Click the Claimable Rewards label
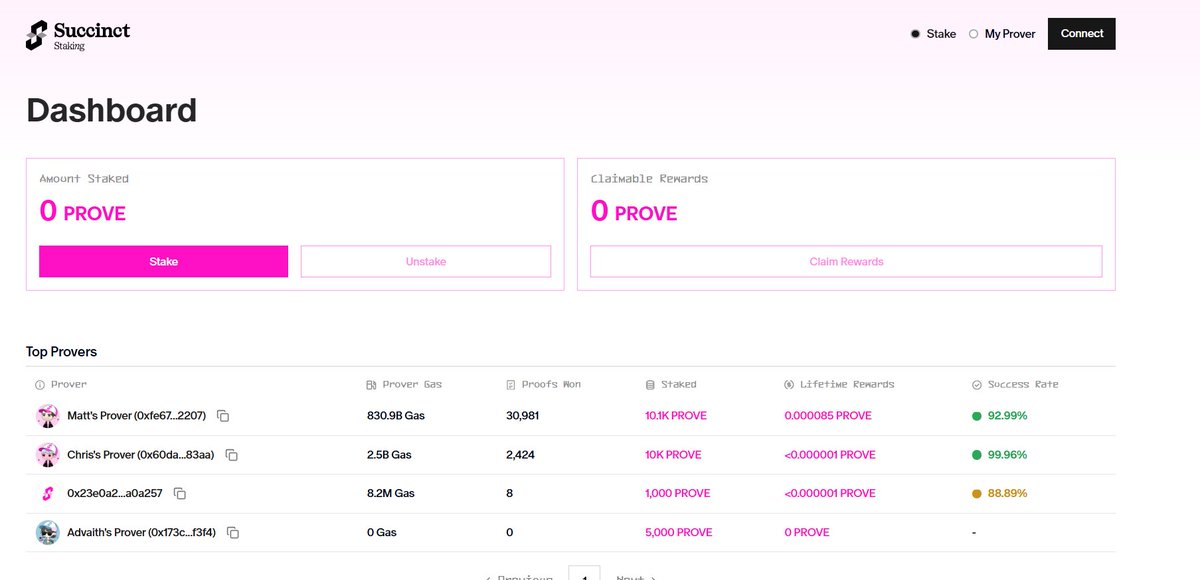The height and width of the screenshot is (580, 1200). pos(649,179)
